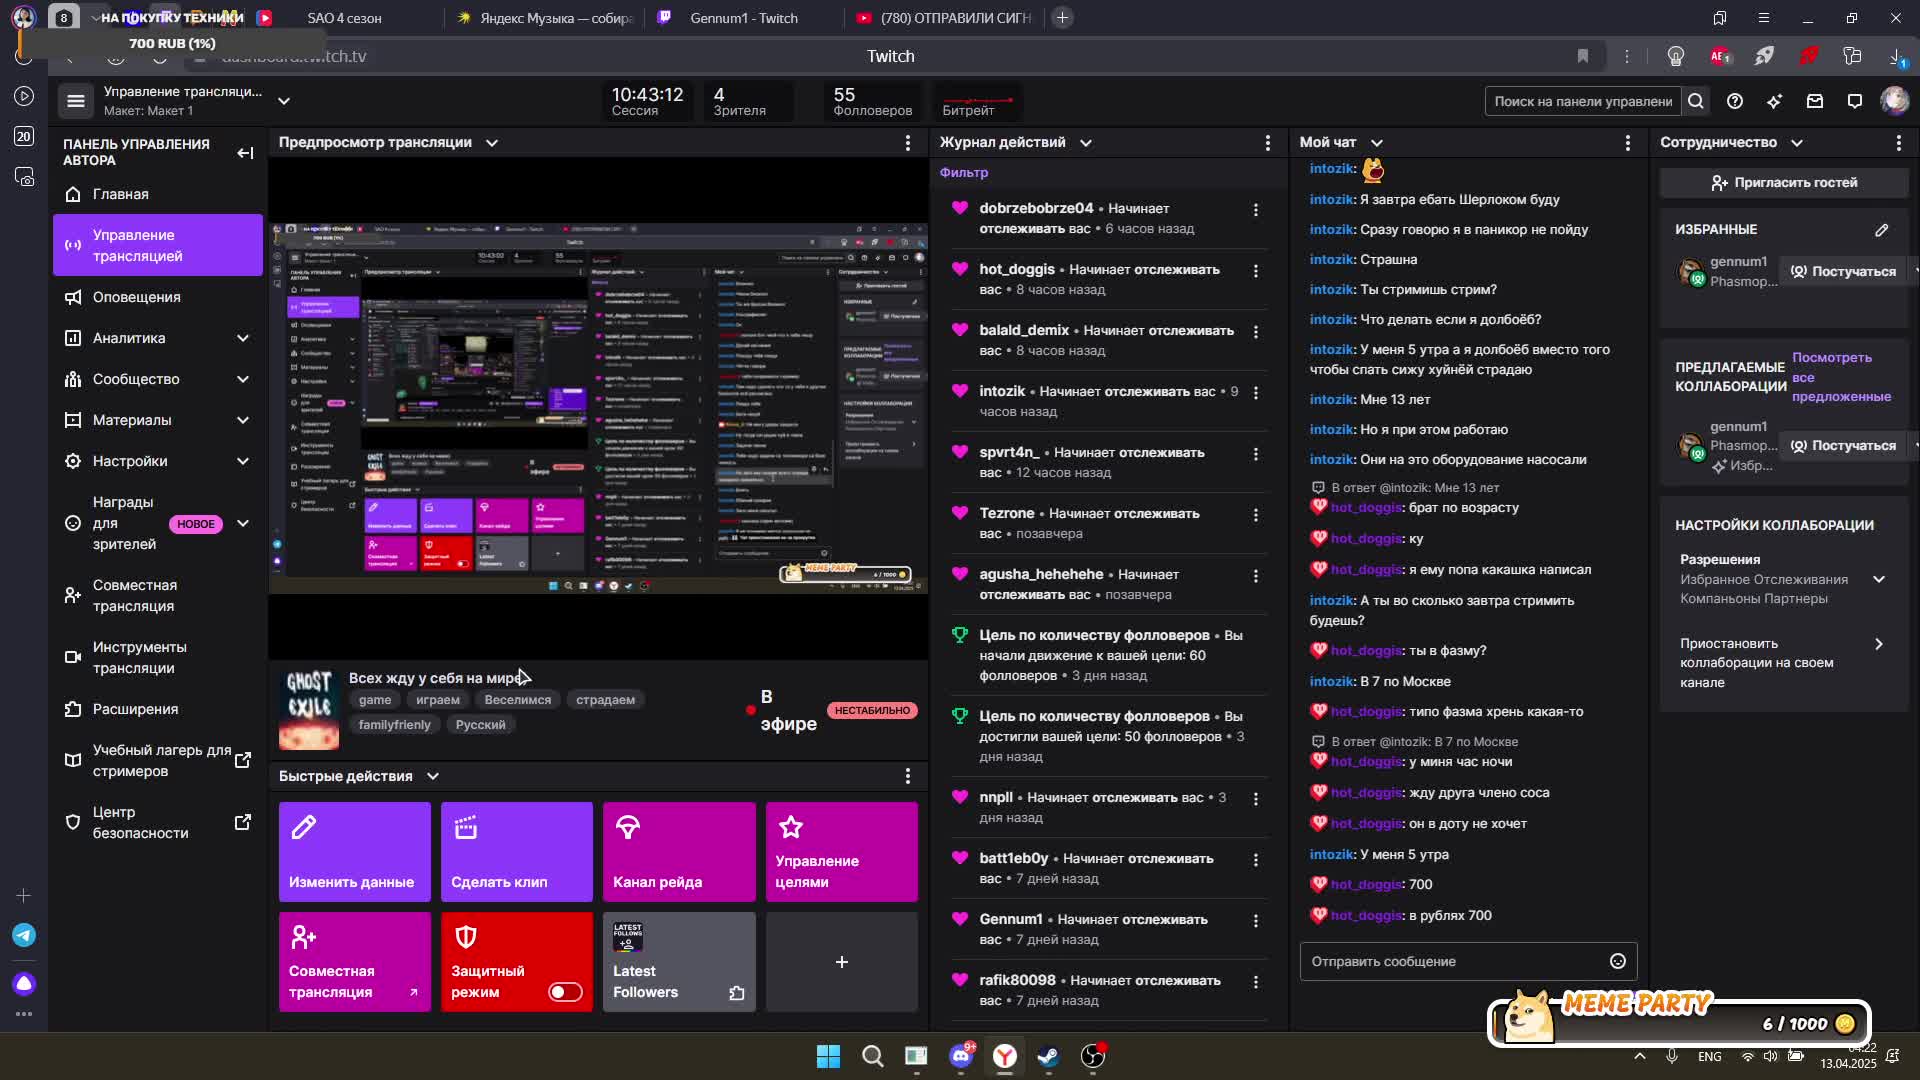Open the sparkle what's new icon

[x=1775, y=101]
